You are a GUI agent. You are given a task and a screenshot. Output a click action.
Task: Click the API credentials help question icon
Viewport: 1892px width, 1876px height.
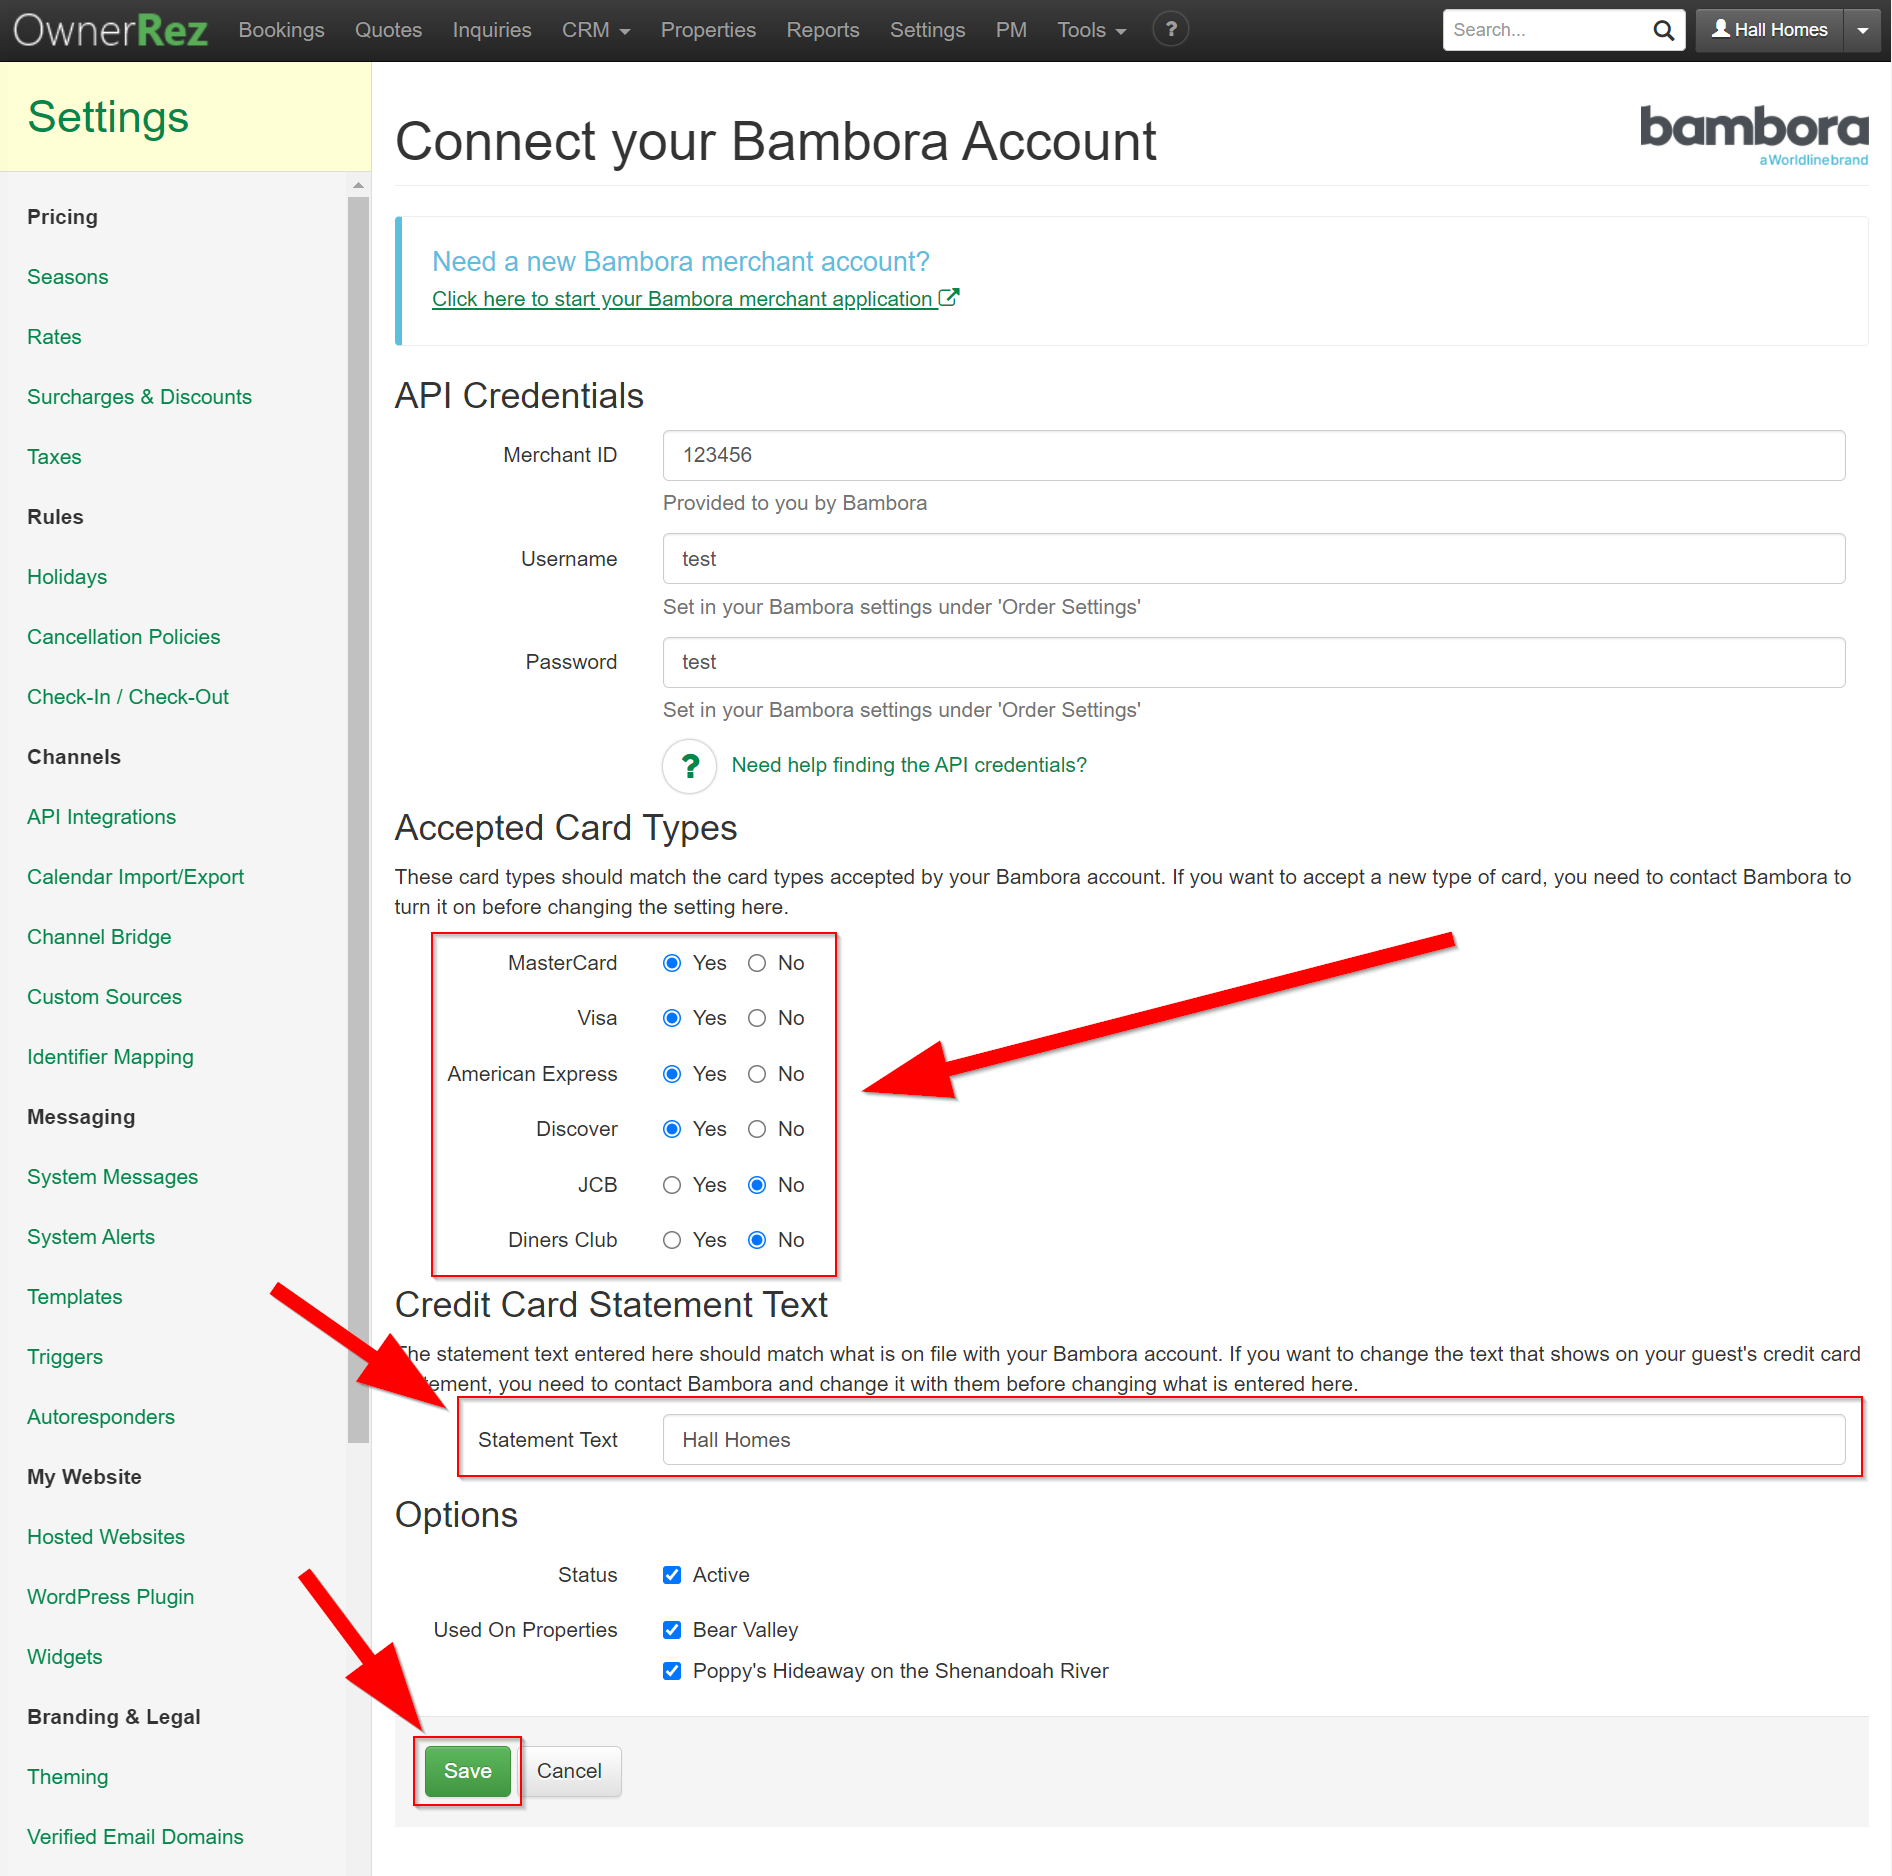coord(689,766)
